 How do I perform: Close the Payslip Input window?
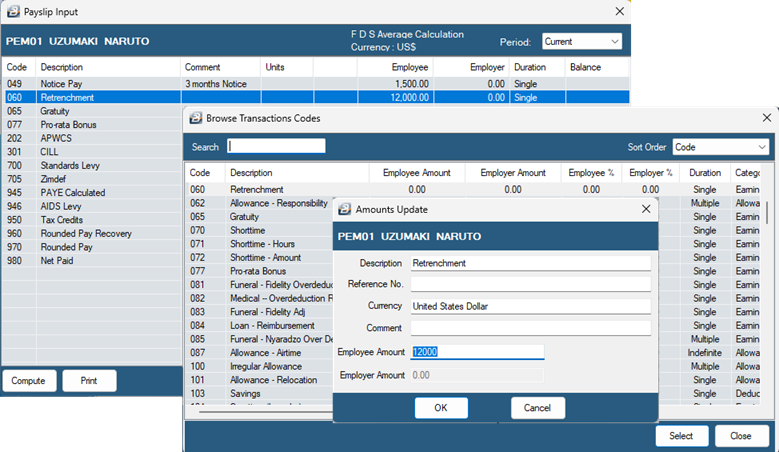(x=620, y=11)
